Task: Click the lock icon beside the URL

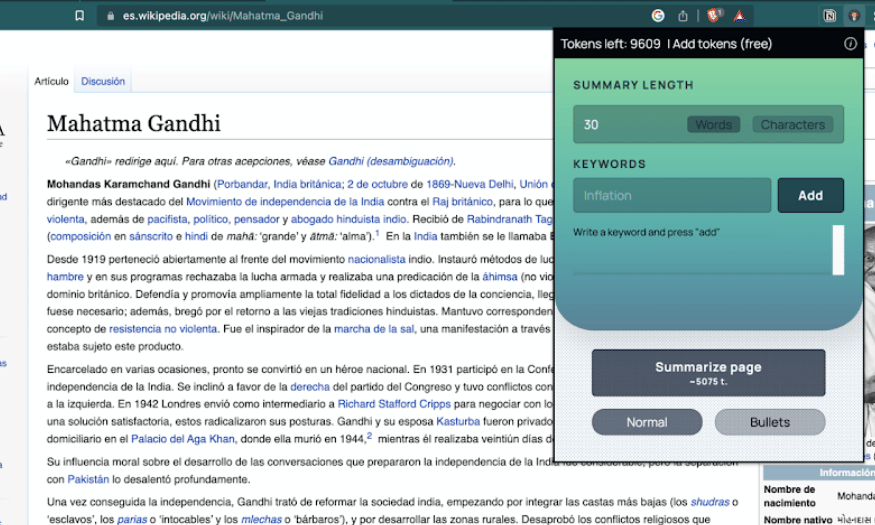Action: (x=110, y=16)
